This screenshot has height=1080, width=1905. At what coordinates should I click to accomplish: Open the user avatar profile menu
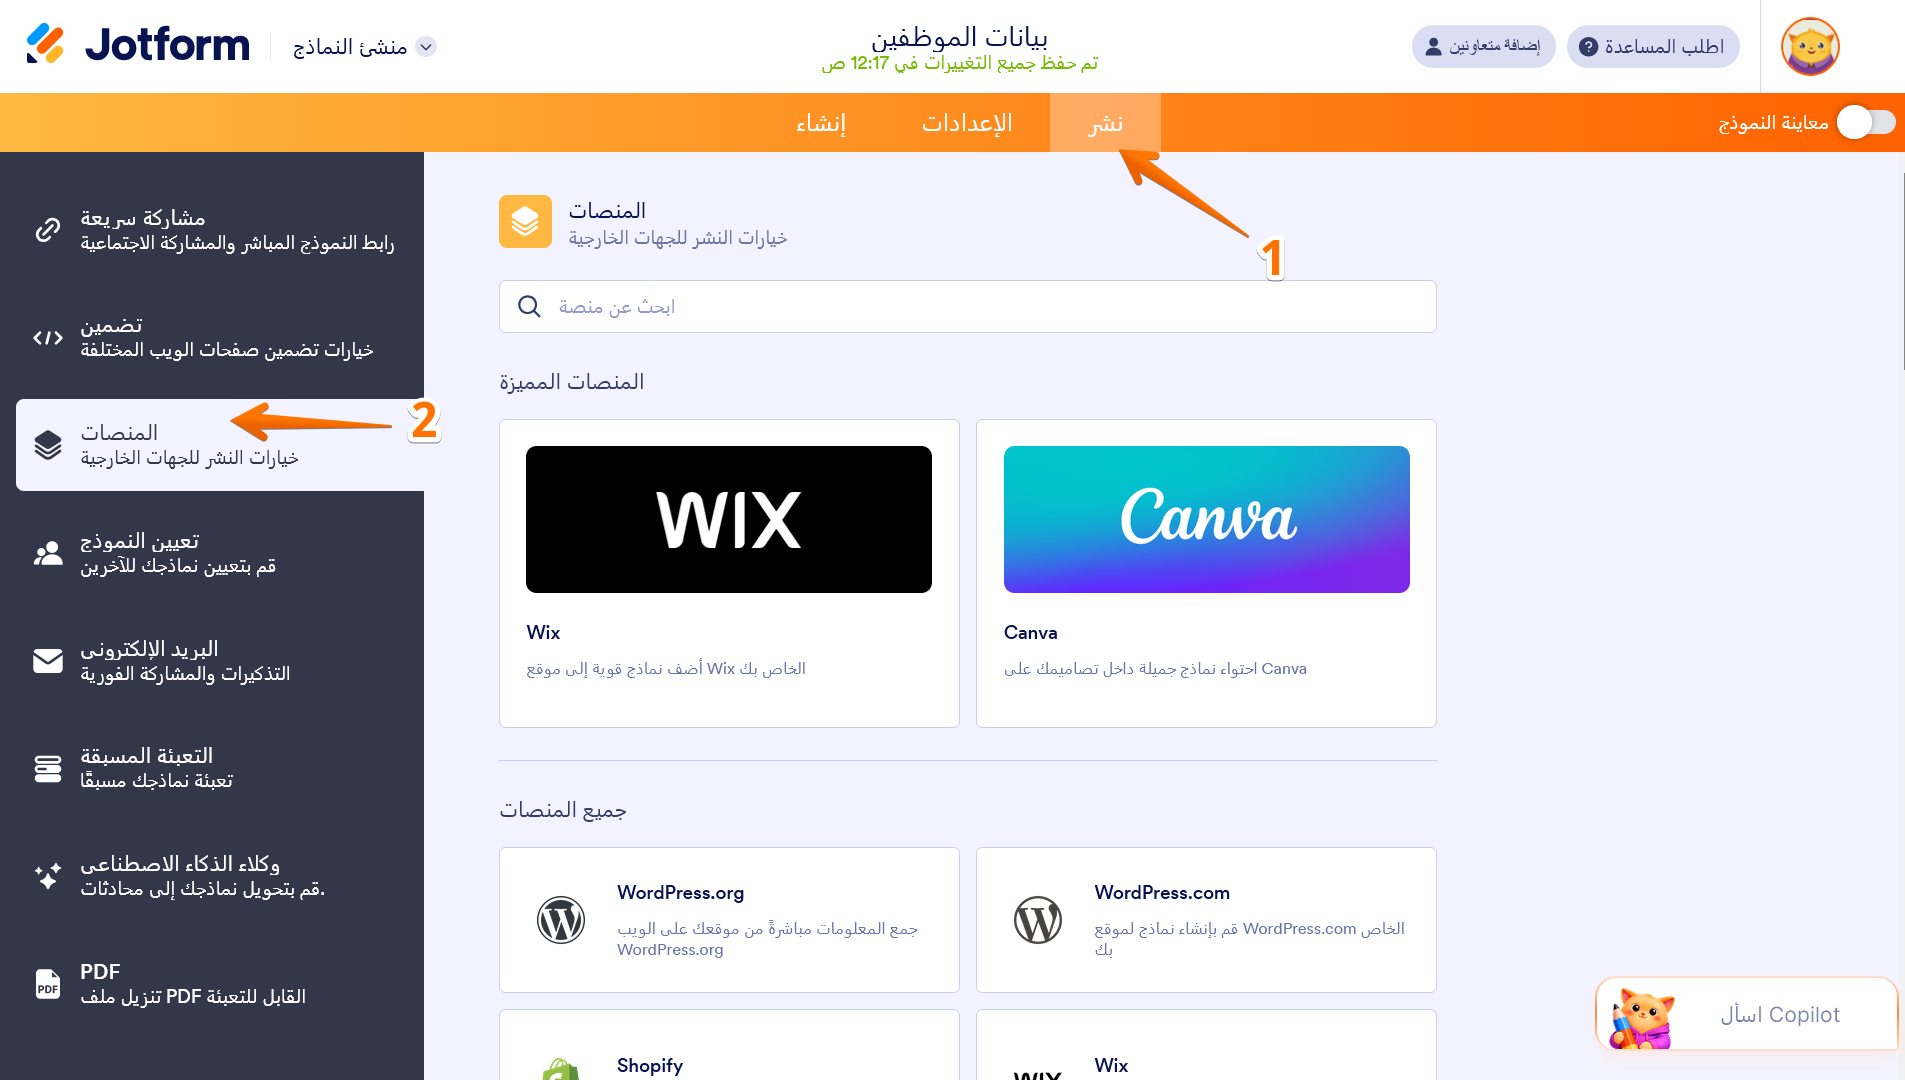pyautogui.click(x=1810, y=47)
